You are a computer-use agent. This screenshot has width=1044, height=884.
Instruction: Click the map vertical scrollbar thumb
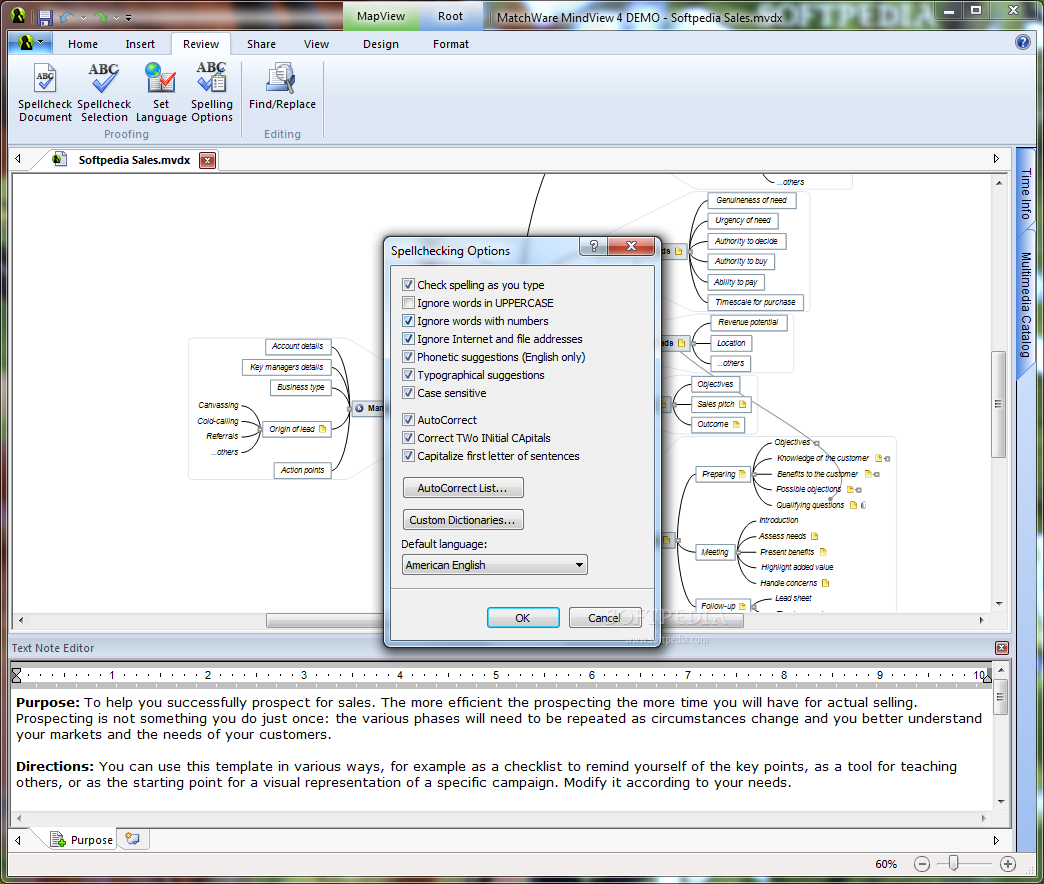(x=998, y=403)
